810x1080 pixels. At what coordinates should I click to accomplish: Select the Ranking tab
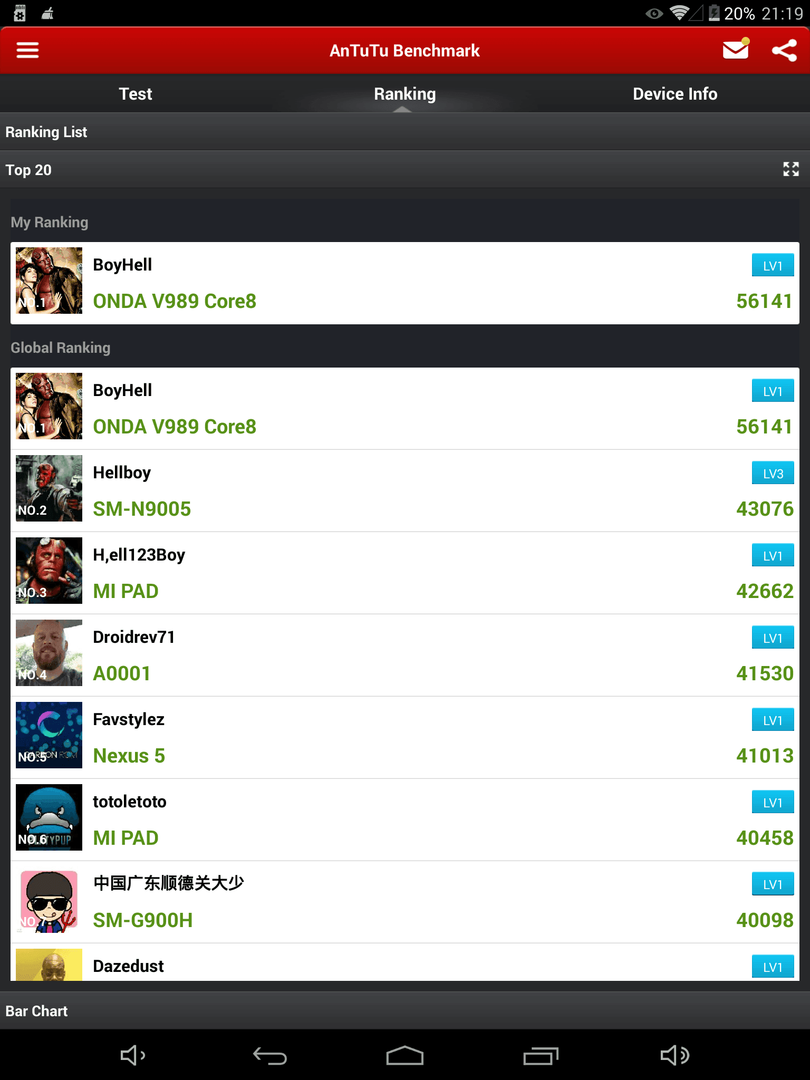405,94
